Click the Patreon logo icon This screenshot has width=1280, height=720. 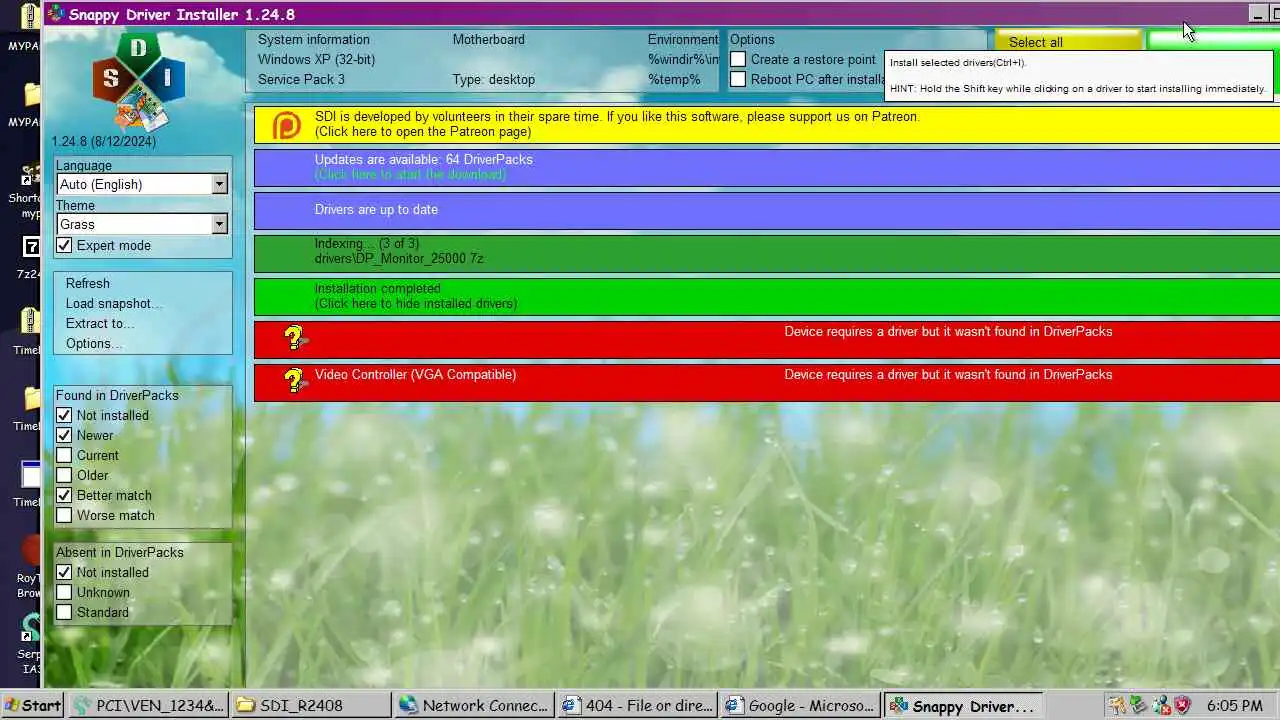click(287, 125)
